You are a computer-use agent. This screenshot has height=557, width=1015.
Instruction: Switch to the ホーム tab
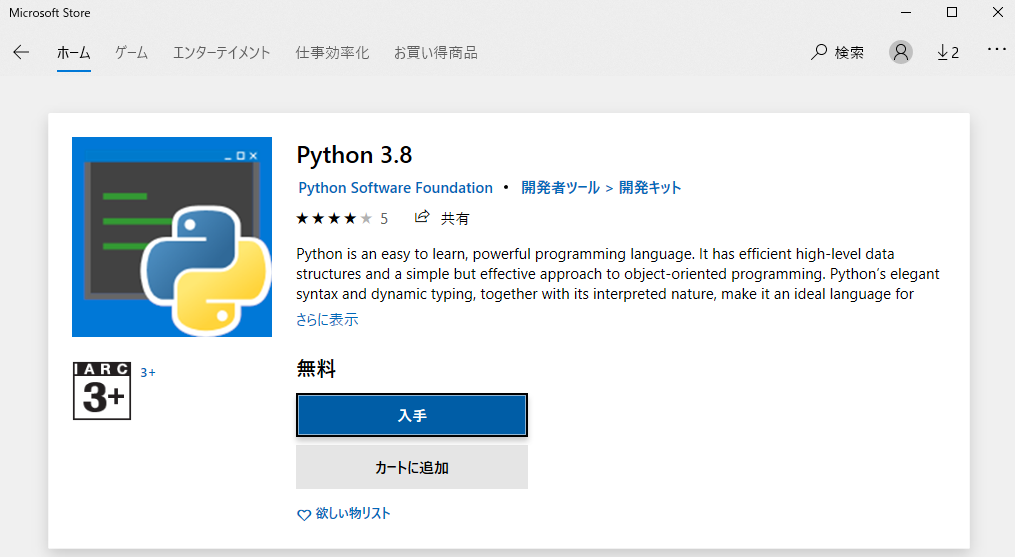click(74, 52)
